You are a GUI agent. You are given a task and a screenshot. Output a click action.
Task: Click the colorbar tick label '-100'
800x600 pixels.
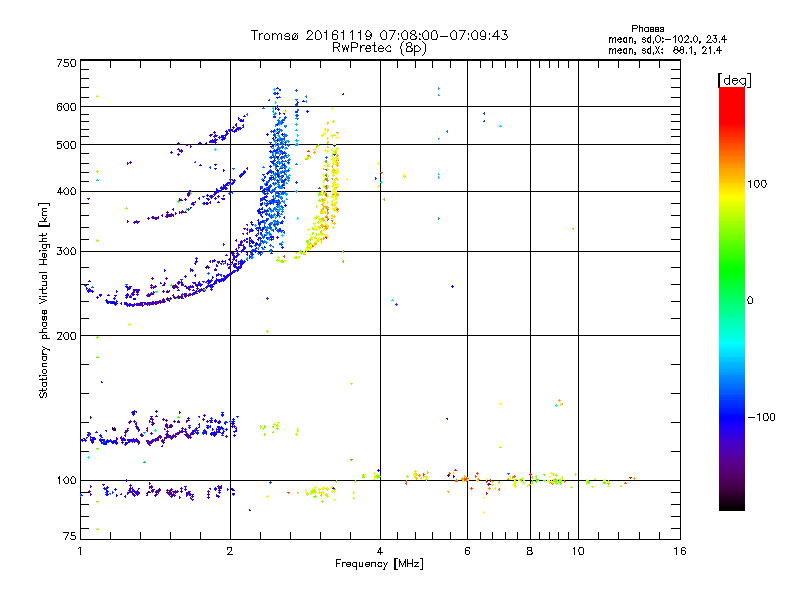(761, 417)
